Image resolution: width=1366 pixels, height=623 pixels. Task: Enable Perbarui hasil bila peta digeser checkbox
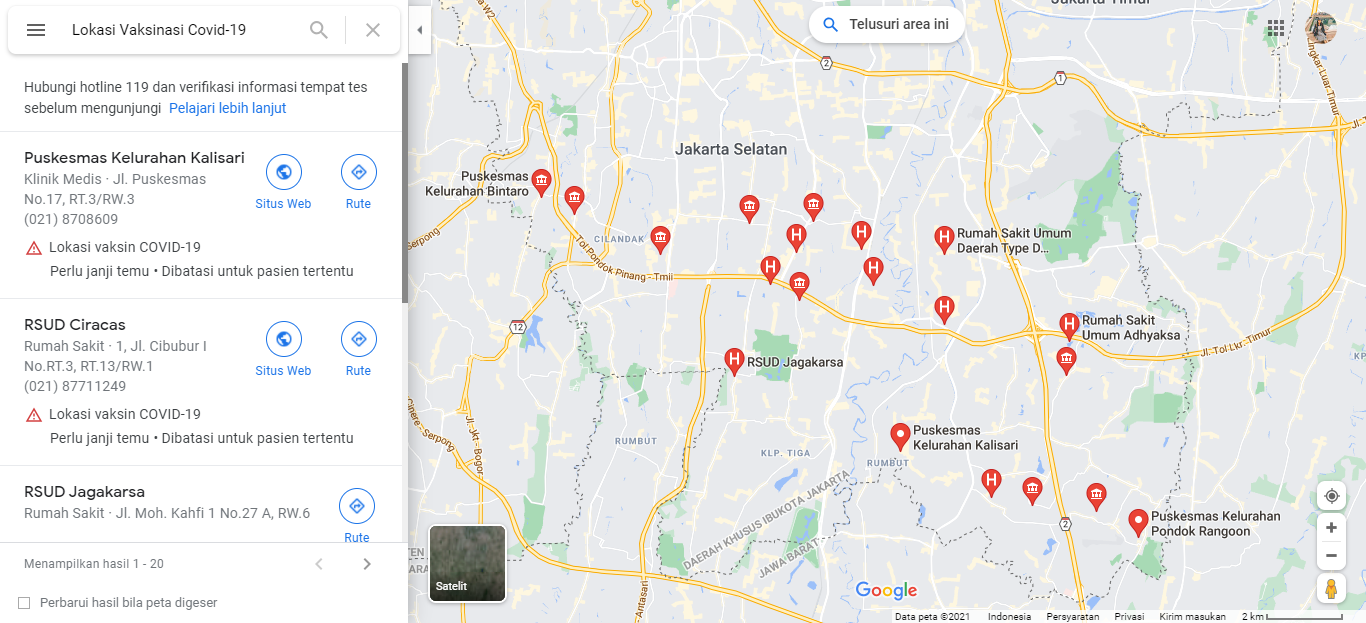point(24,602)
